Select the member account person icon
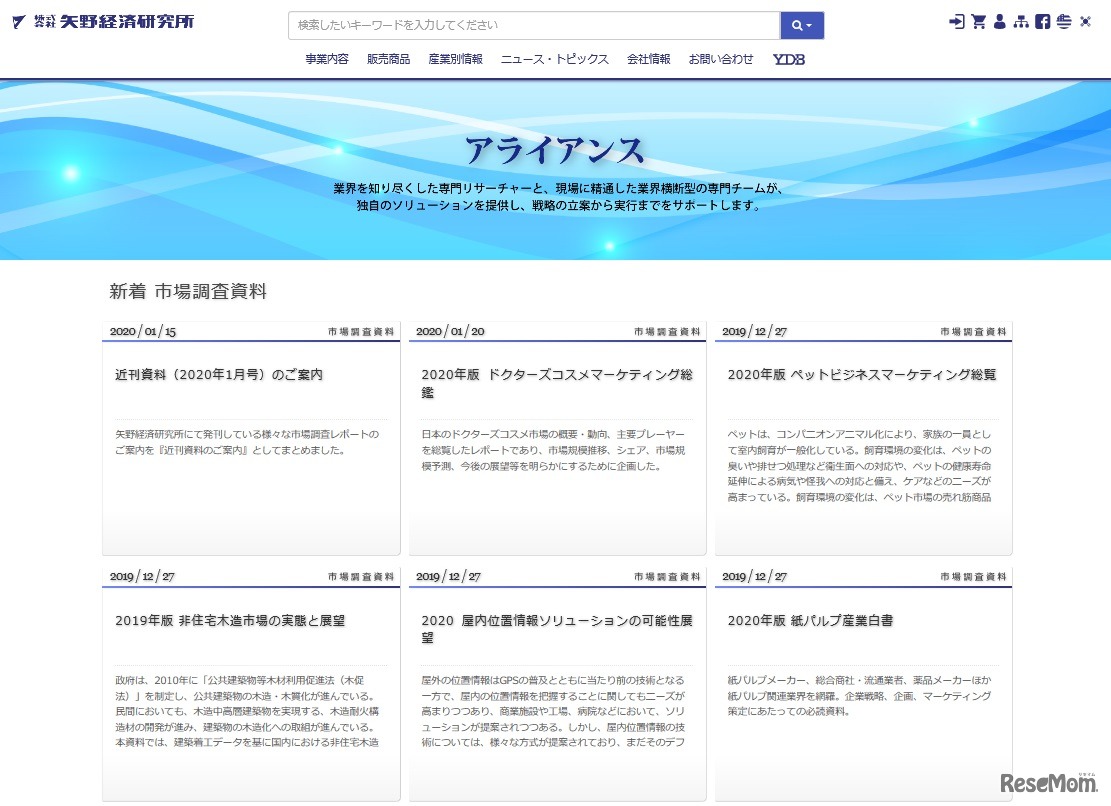1111x806 pixels. 999,21
